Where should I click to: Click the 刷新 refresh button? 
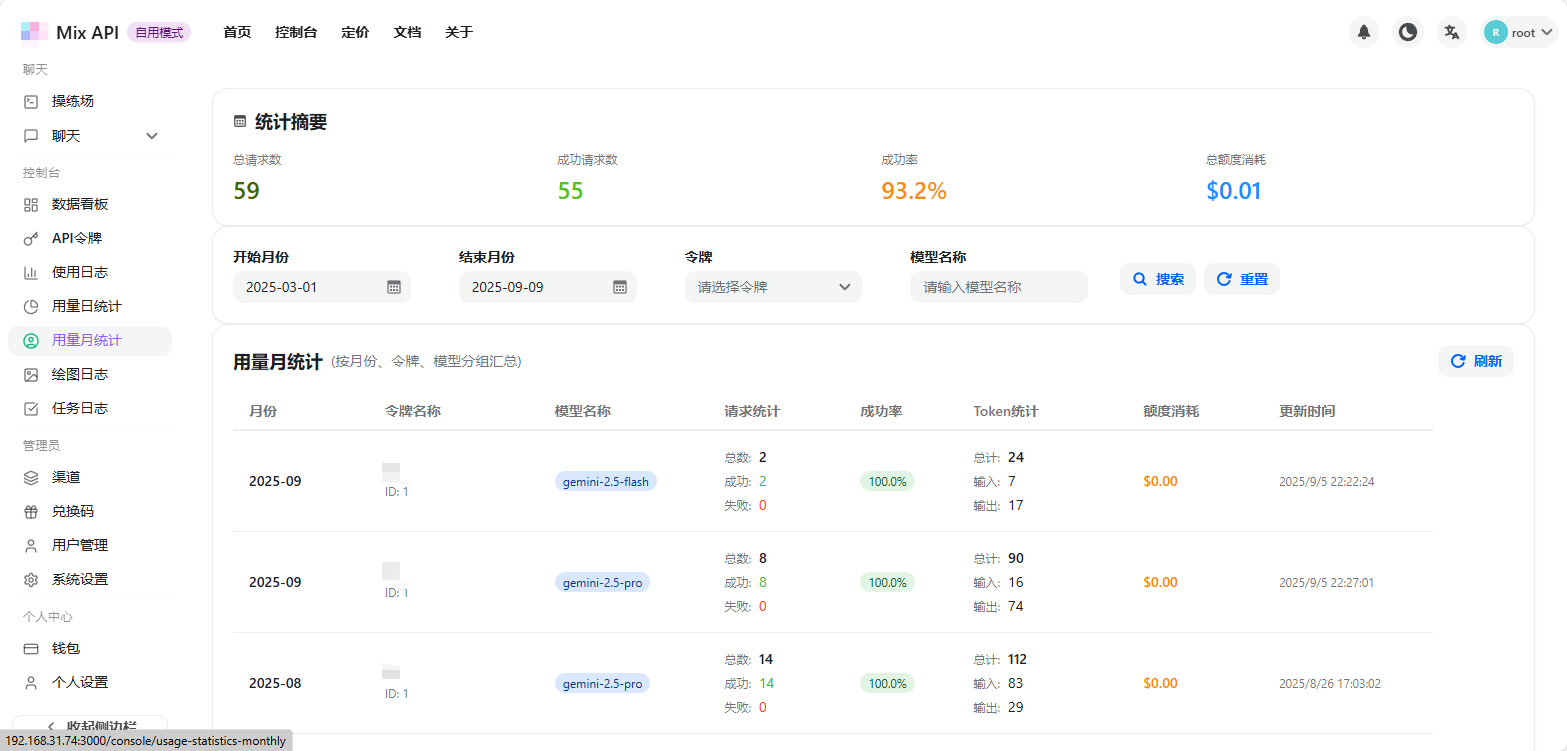[x=1475, y=361]
